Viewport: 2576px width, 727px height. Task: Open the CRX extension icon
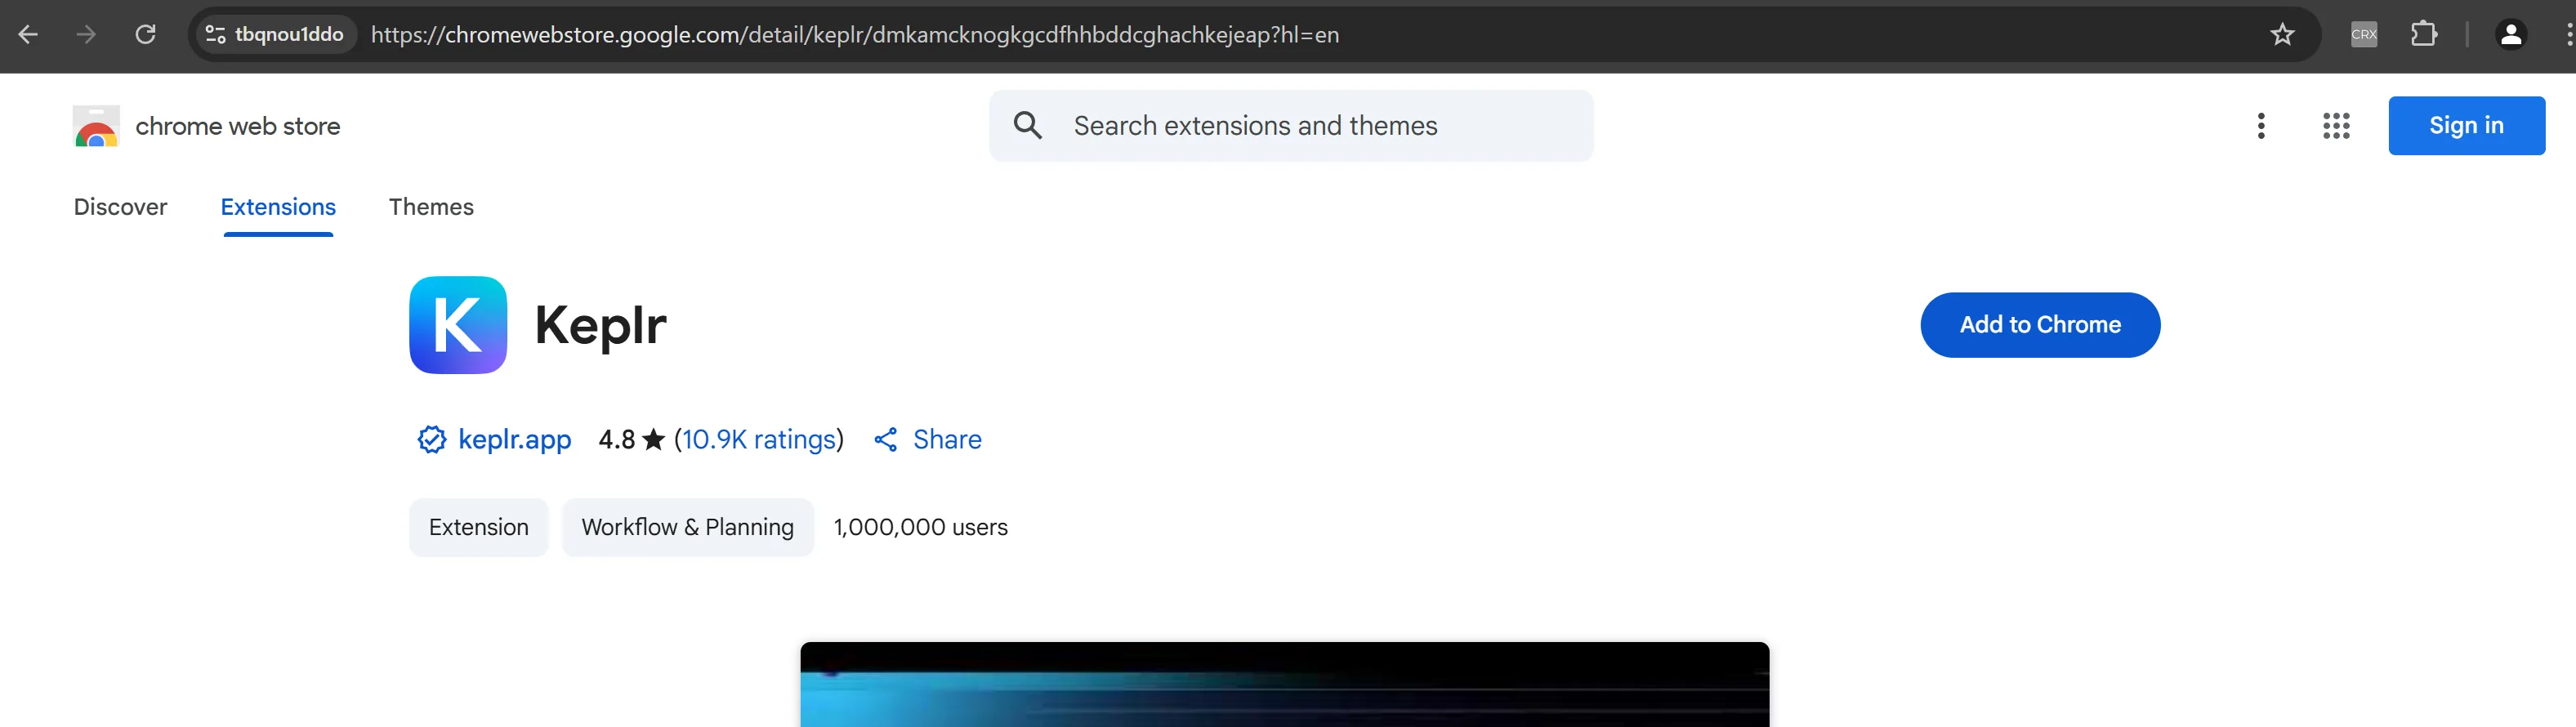(x=2364, y=35)
